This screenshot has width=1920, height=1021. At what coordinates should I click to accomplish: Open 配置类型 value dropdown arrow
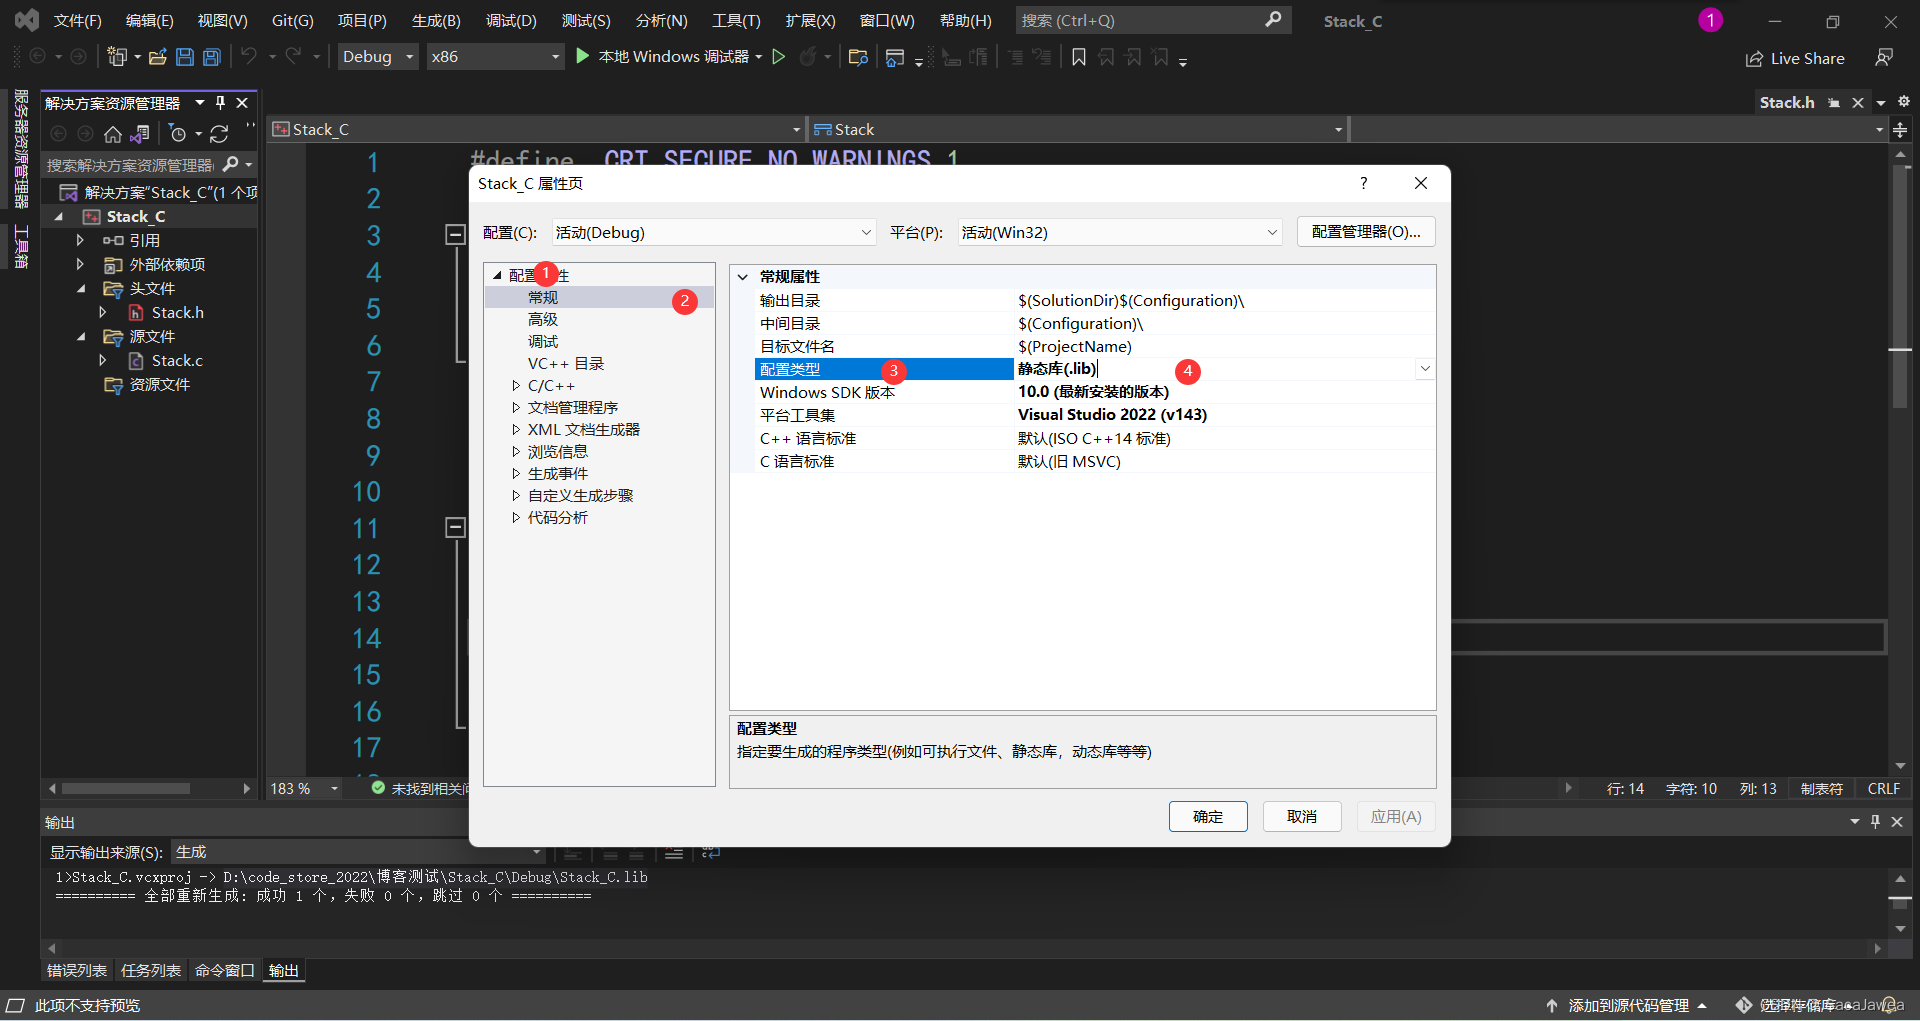[1425, 369]
